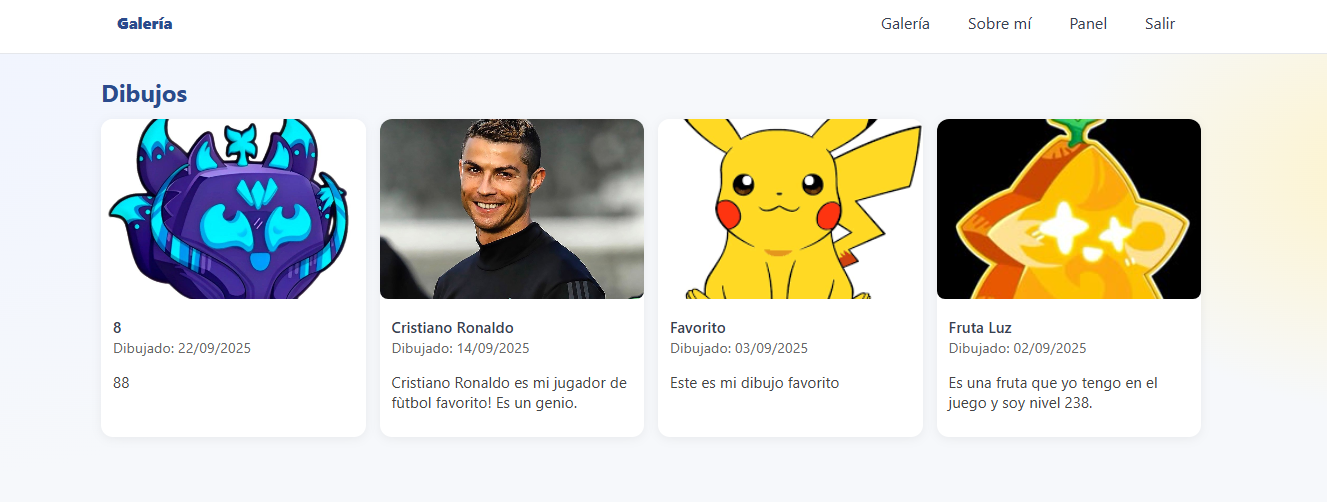The image size is (1327, 502).
Task: Click the "Favorito" card title
Action: pos(698,328)
